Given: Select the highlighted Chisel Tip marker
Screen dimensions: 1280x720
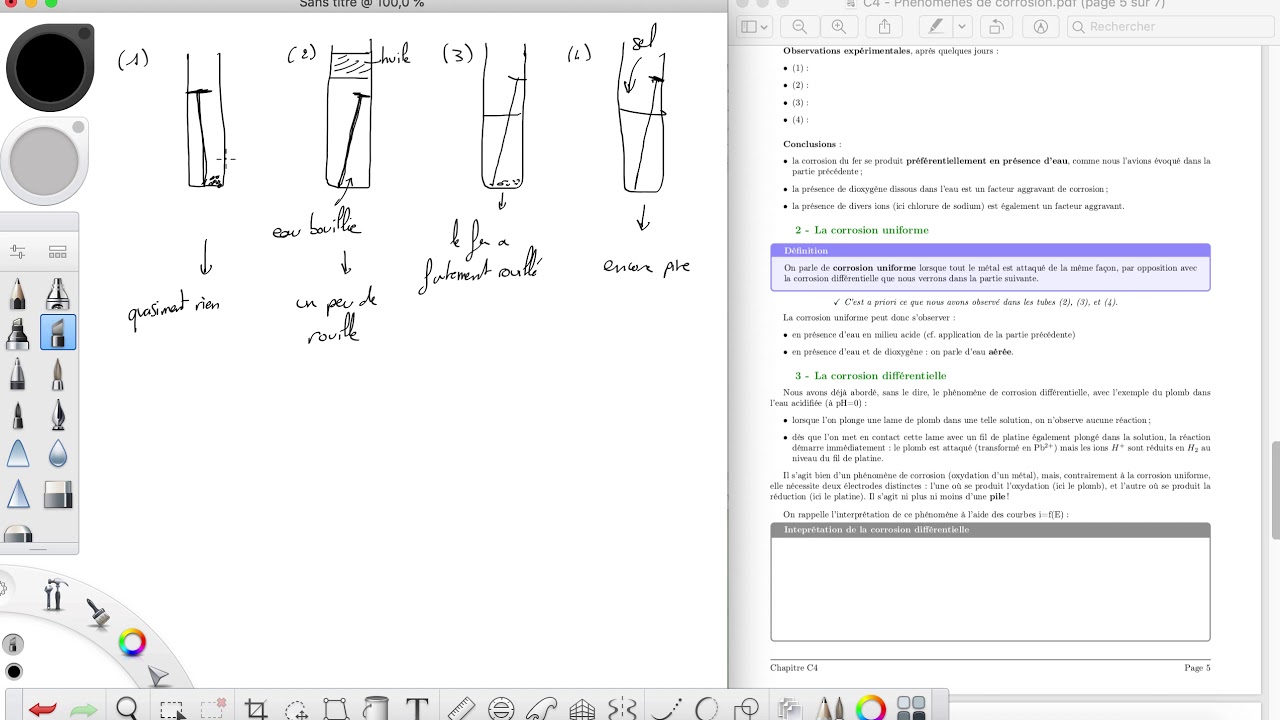Looking at the screenshot, I should click(58, 333).
